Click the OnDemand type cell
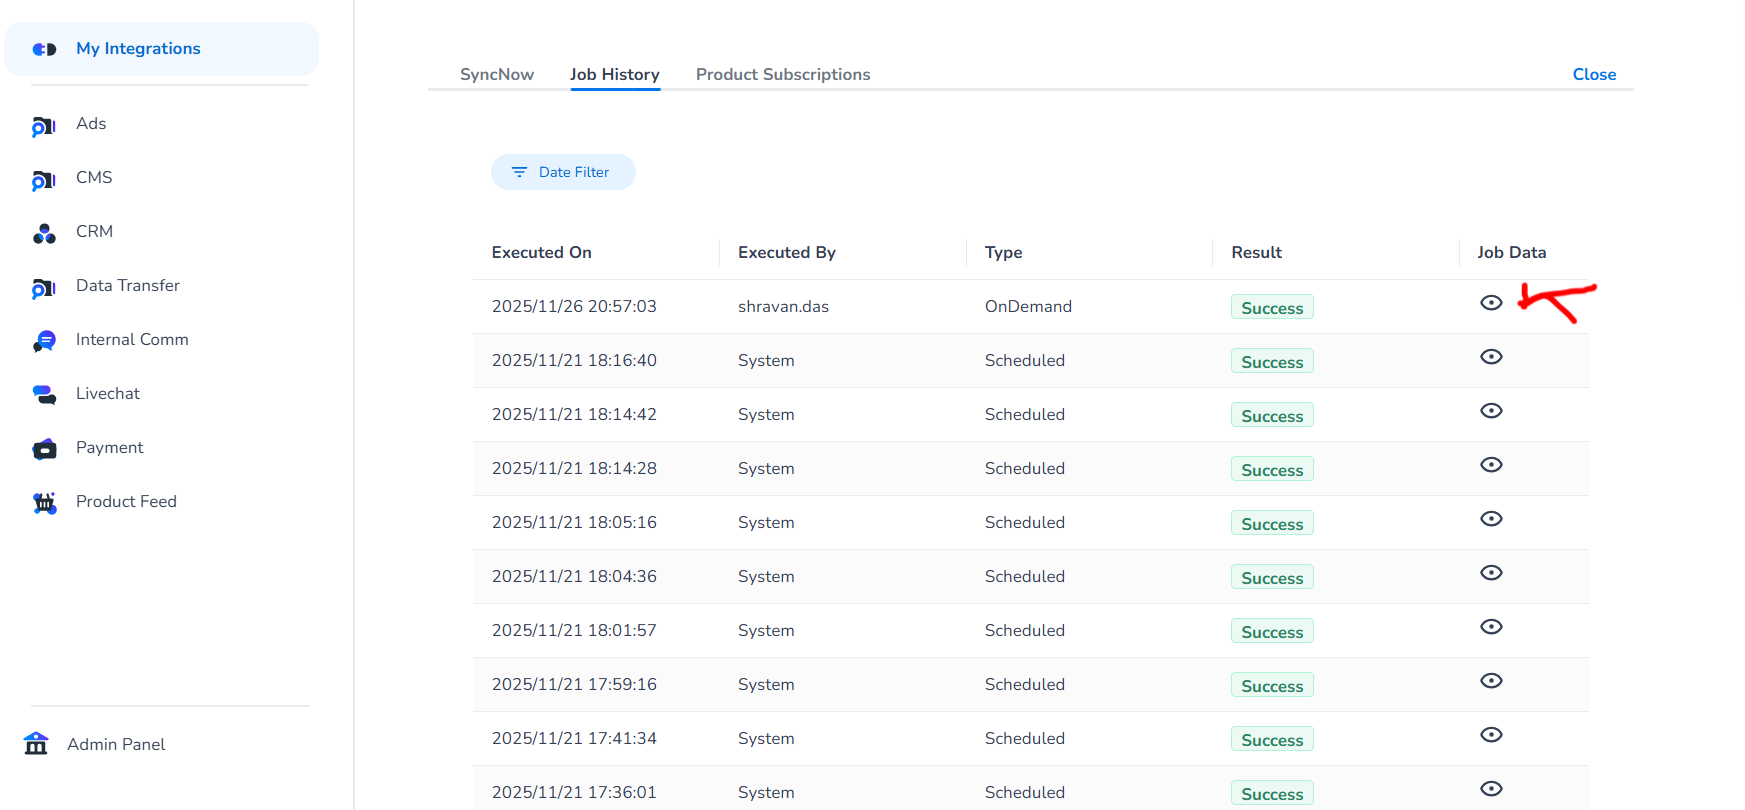Screen dimensions: 1745x810 [x=1028, y=306]
